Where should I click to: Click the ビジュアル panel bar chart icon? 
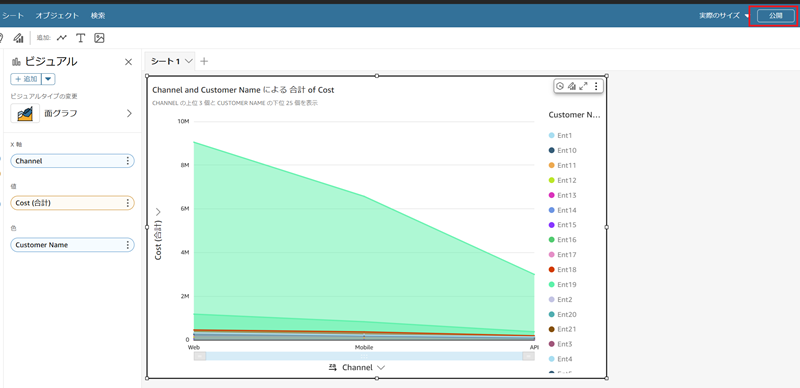click(16, 62)
